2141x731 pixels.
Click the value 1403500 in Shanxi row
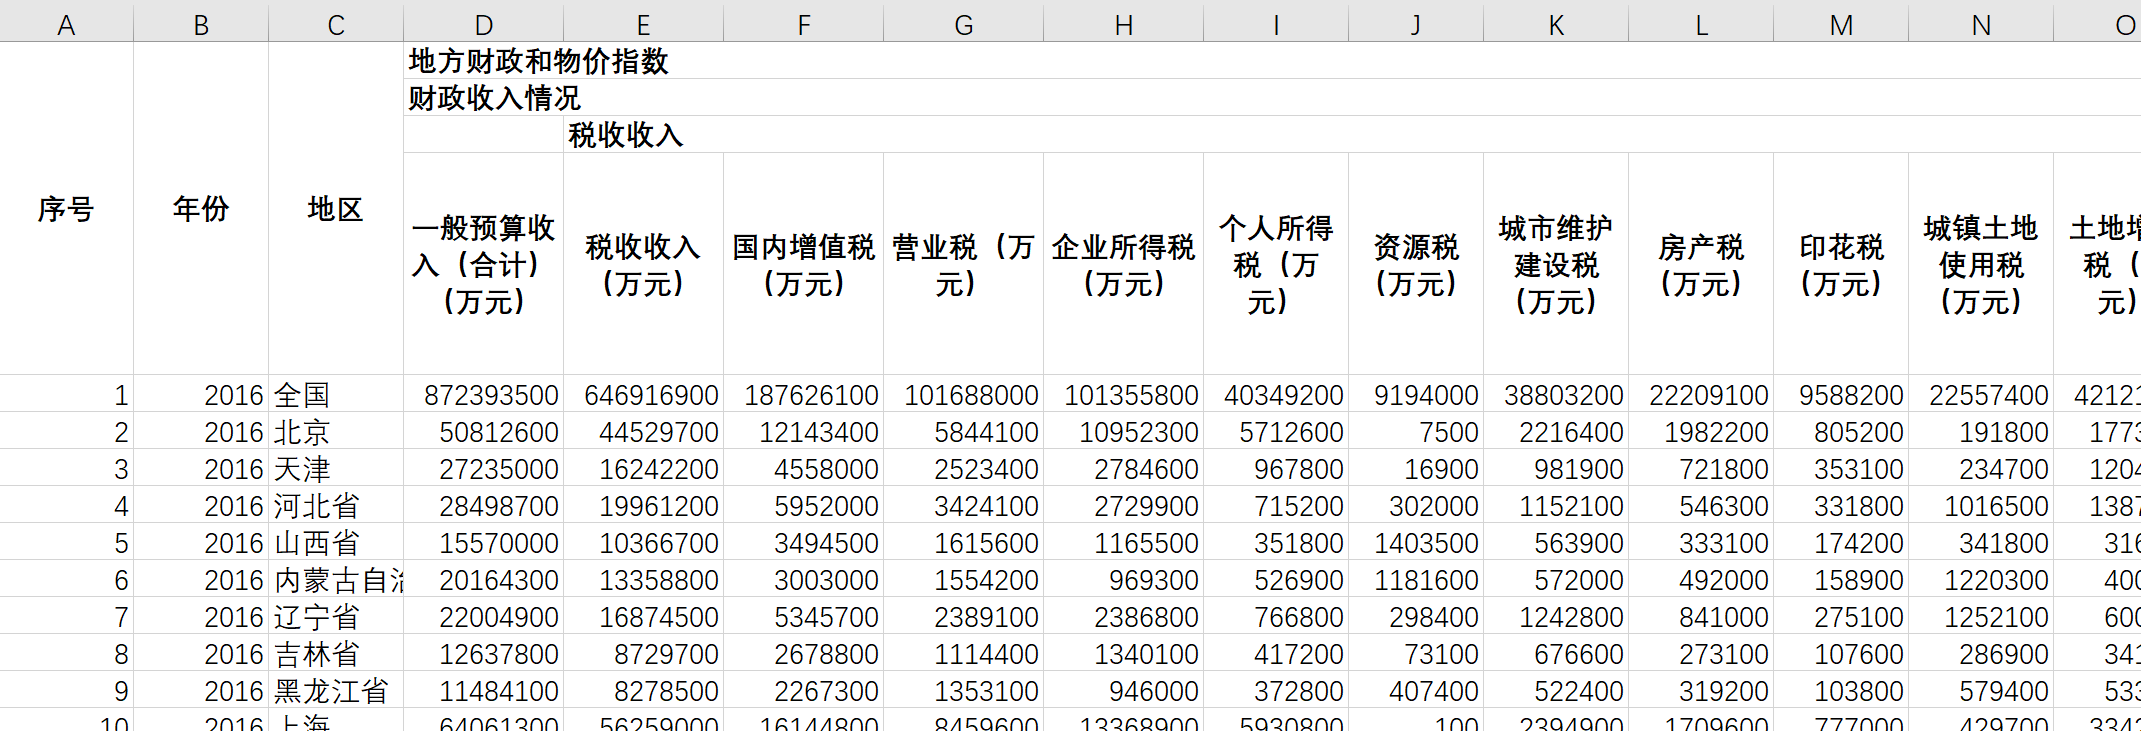point(1426,544)
